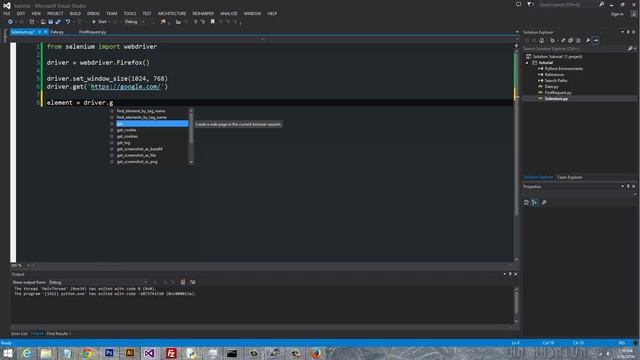Open the FILE menu
This screenshot has width=640, height=360.
(x=7, y=13)
